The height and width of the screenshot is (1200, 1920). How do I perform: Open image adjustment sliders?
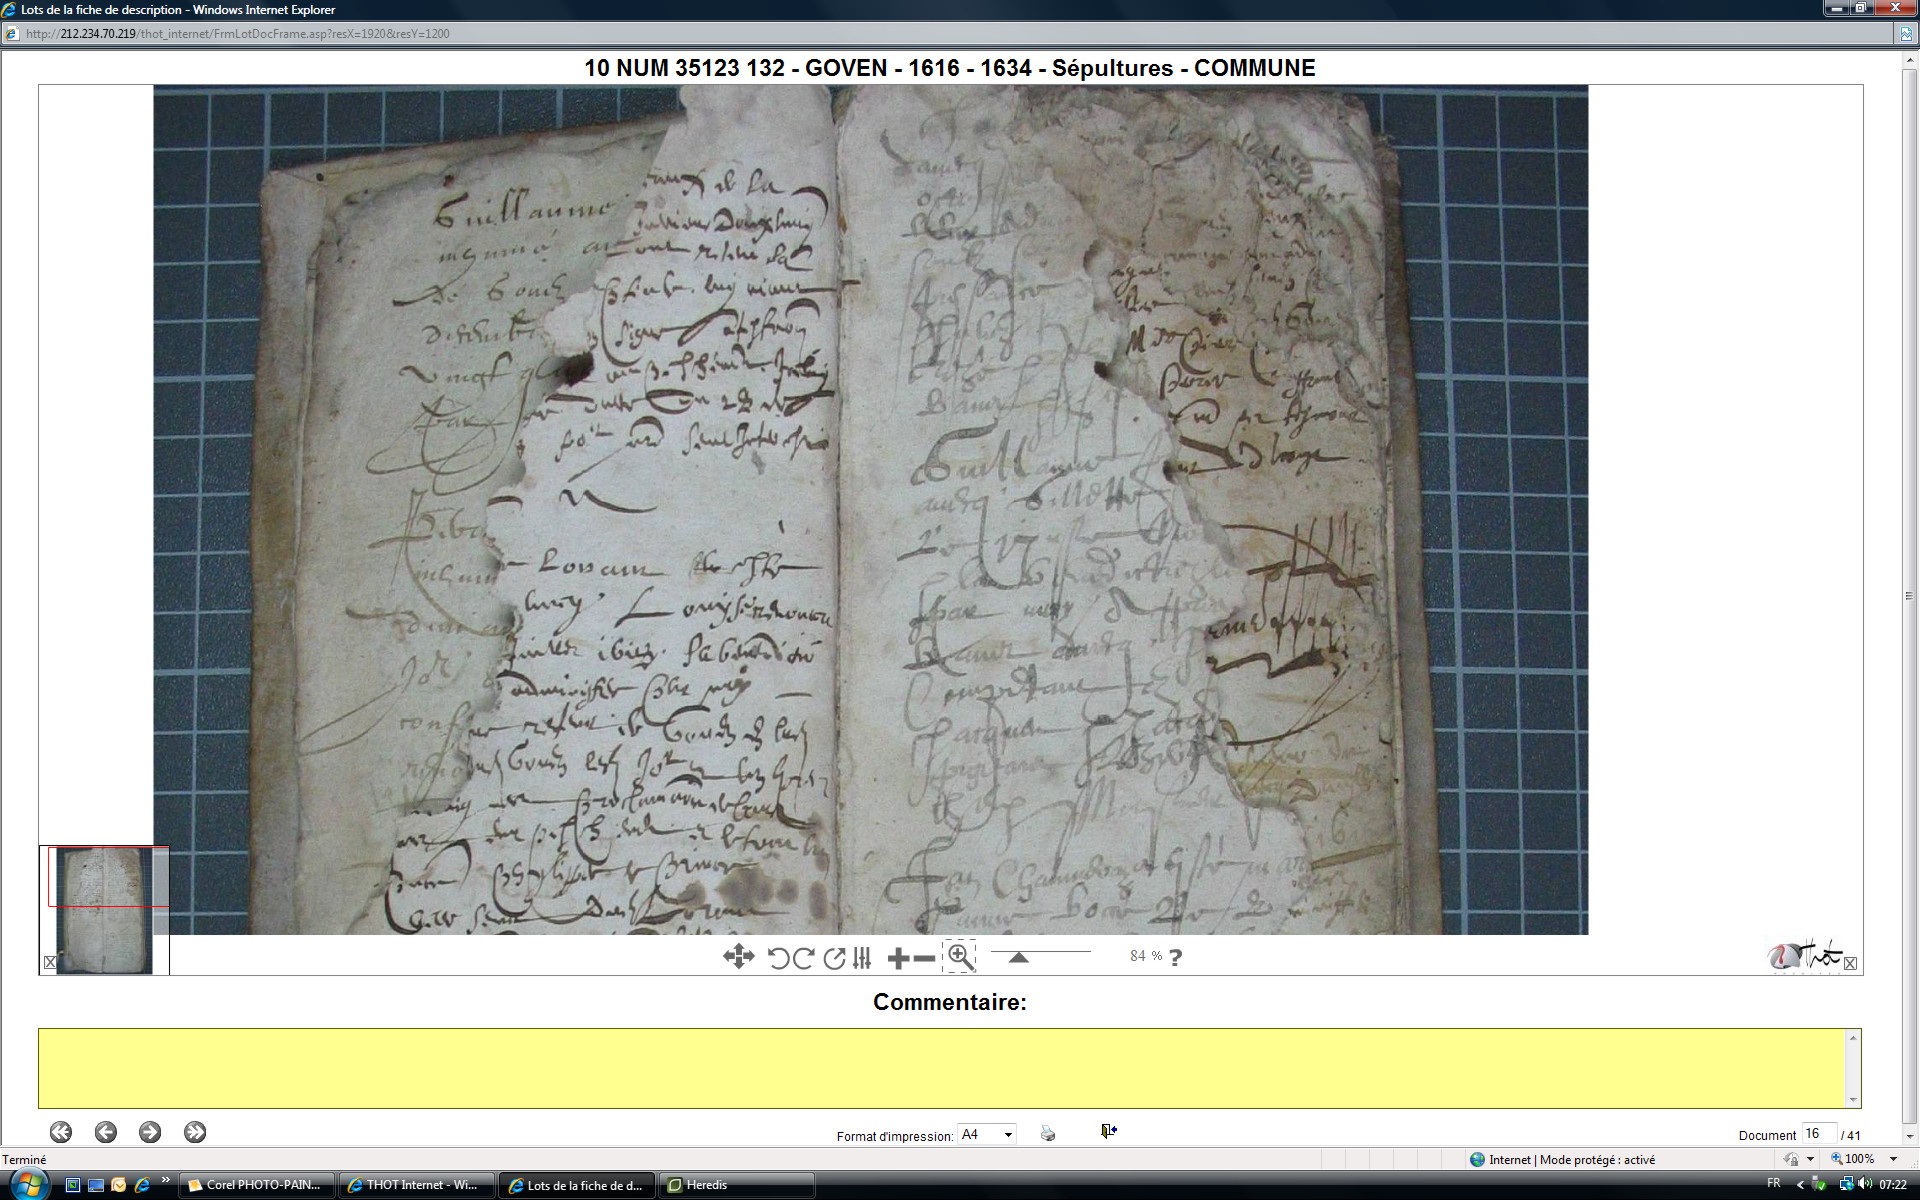863,958
